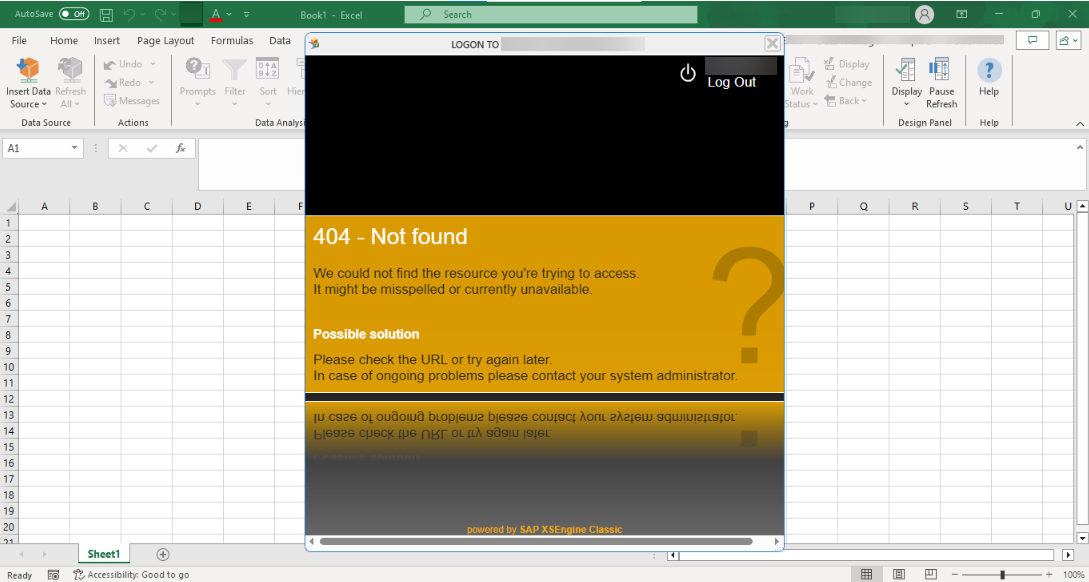Click the Sort icon
This screenshot has height=582, width=1089.
tap(267, 70)
